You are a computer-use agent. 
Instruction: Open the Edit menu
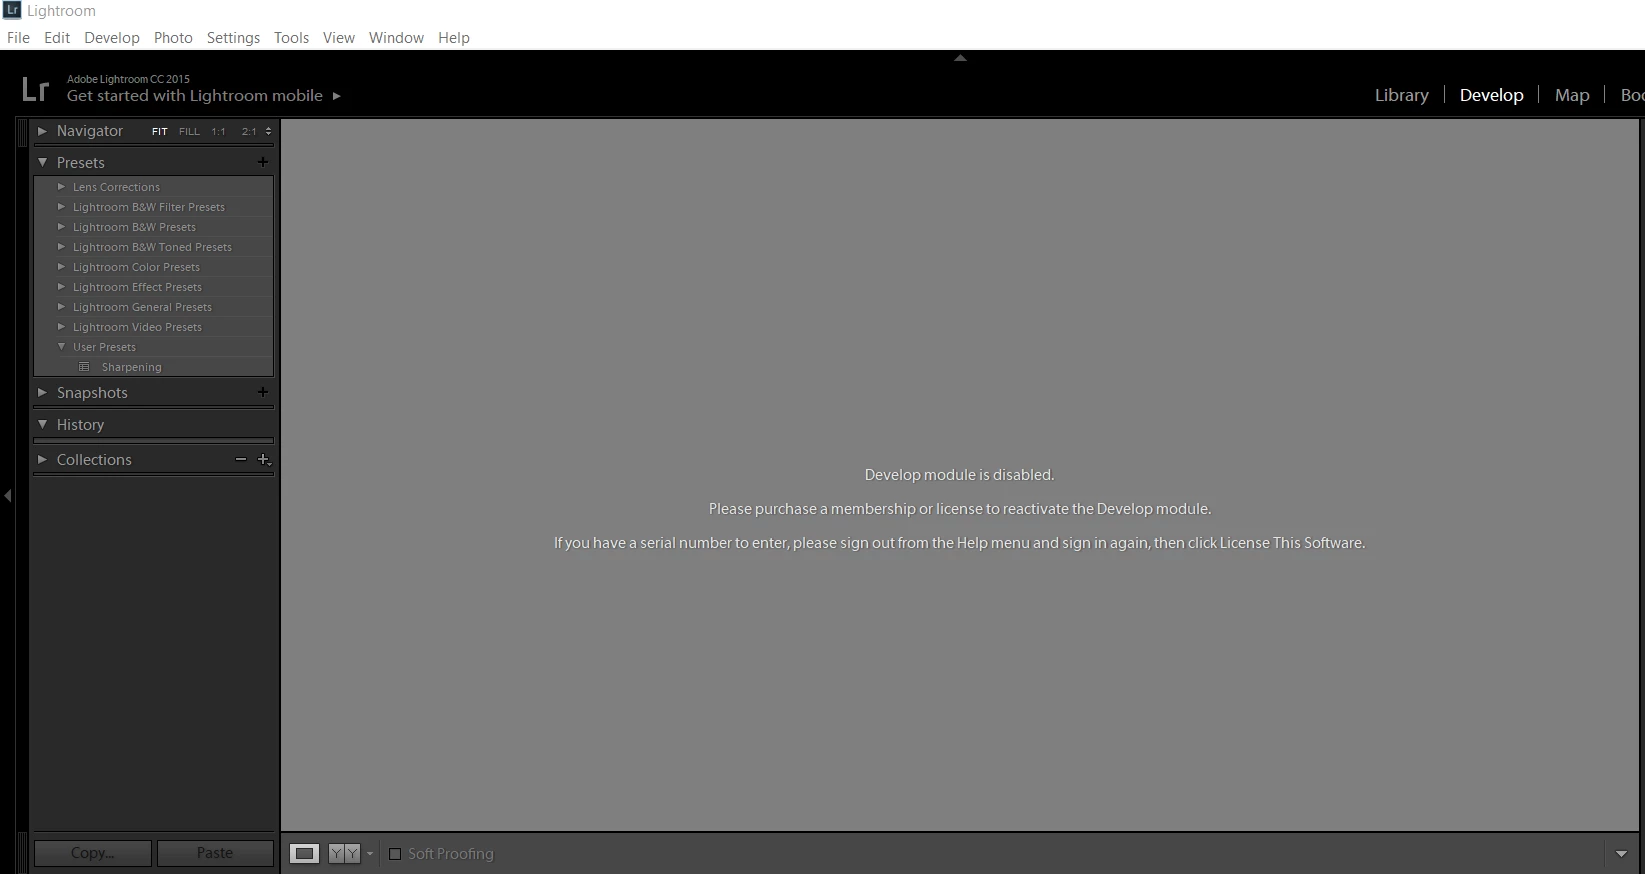coord(57,37)
